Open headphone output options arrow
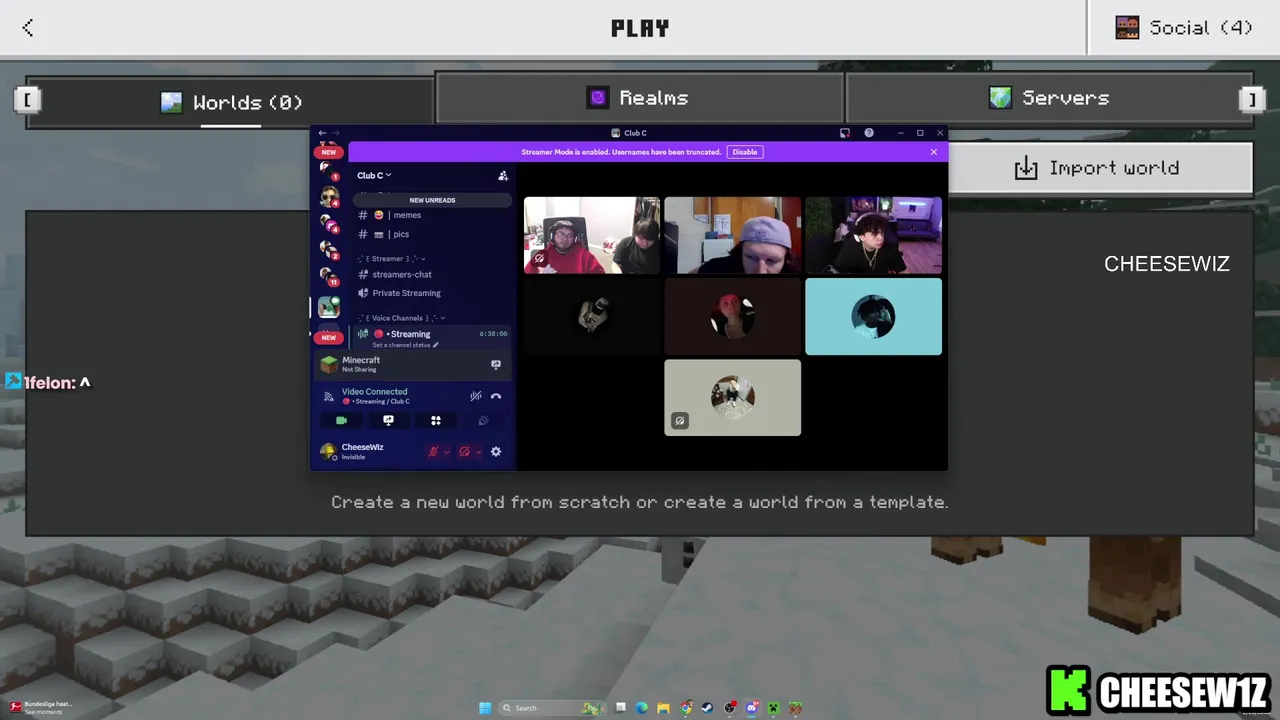Viewport: 1280px width, 720px height. click(x=478, y=452)
